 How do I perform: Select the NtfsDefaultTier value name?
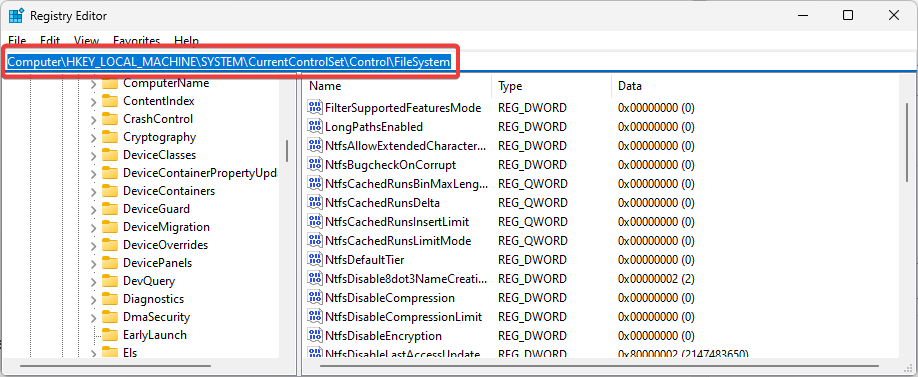(364, 259)
